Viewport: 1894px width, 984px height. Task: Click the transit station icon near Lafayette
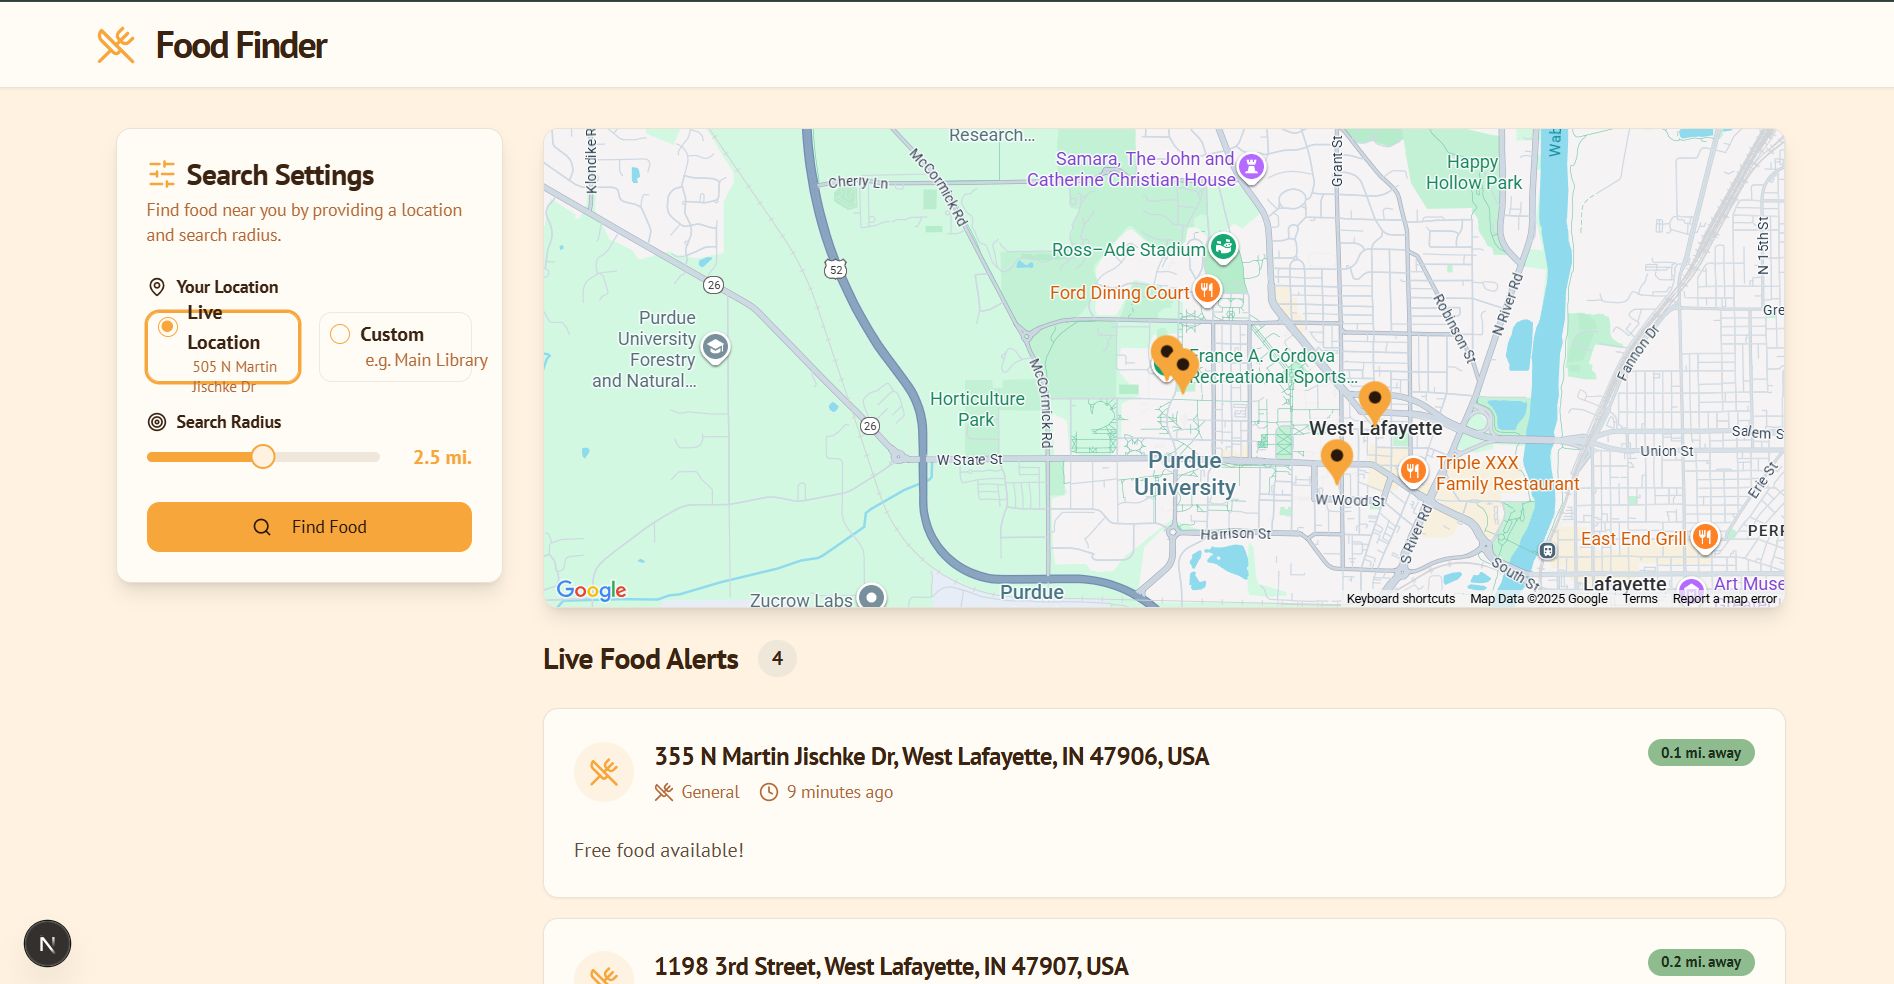click(x=1547, y=550)
